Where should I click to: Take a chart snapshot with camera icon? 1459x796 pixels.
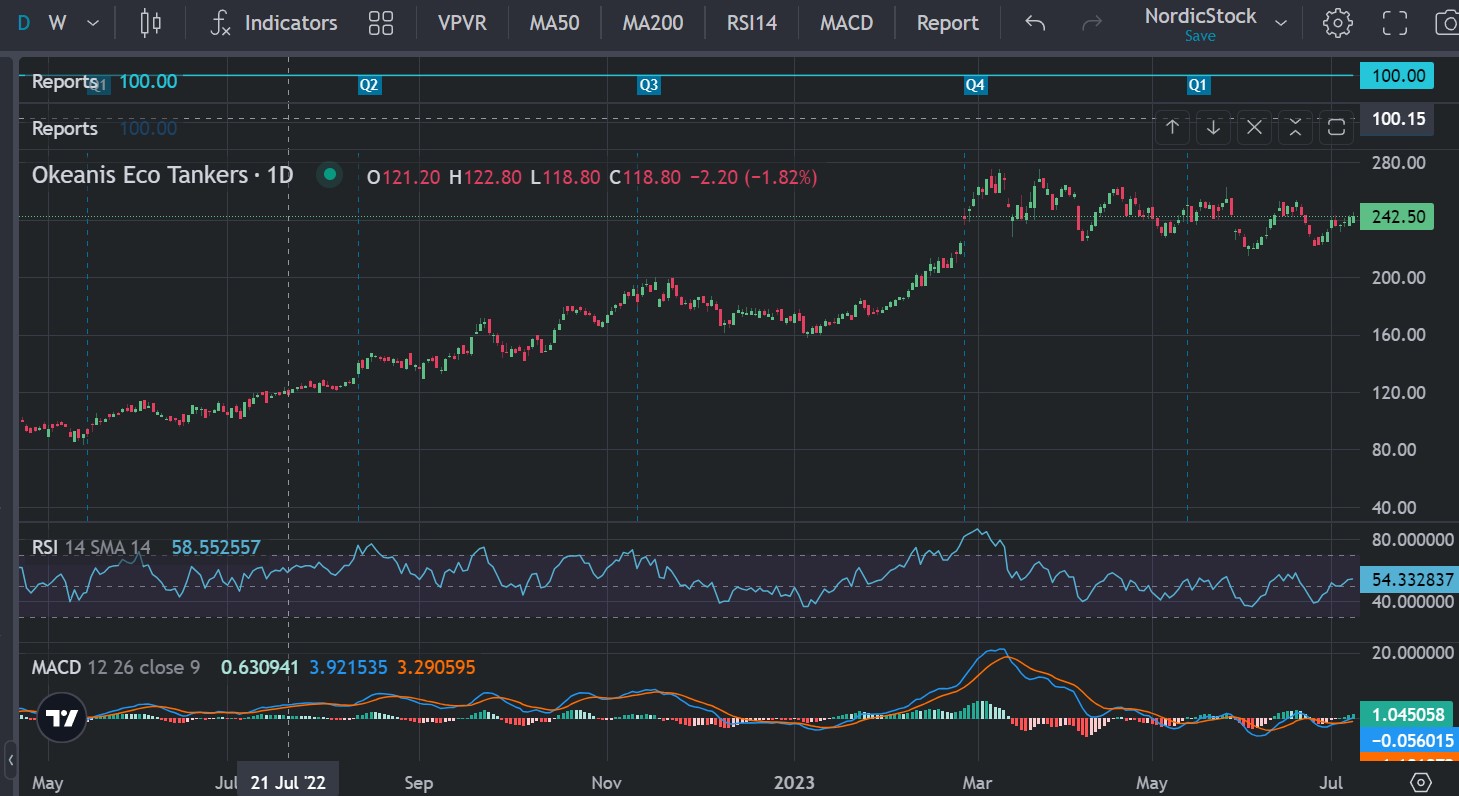tap(1446, 22)
